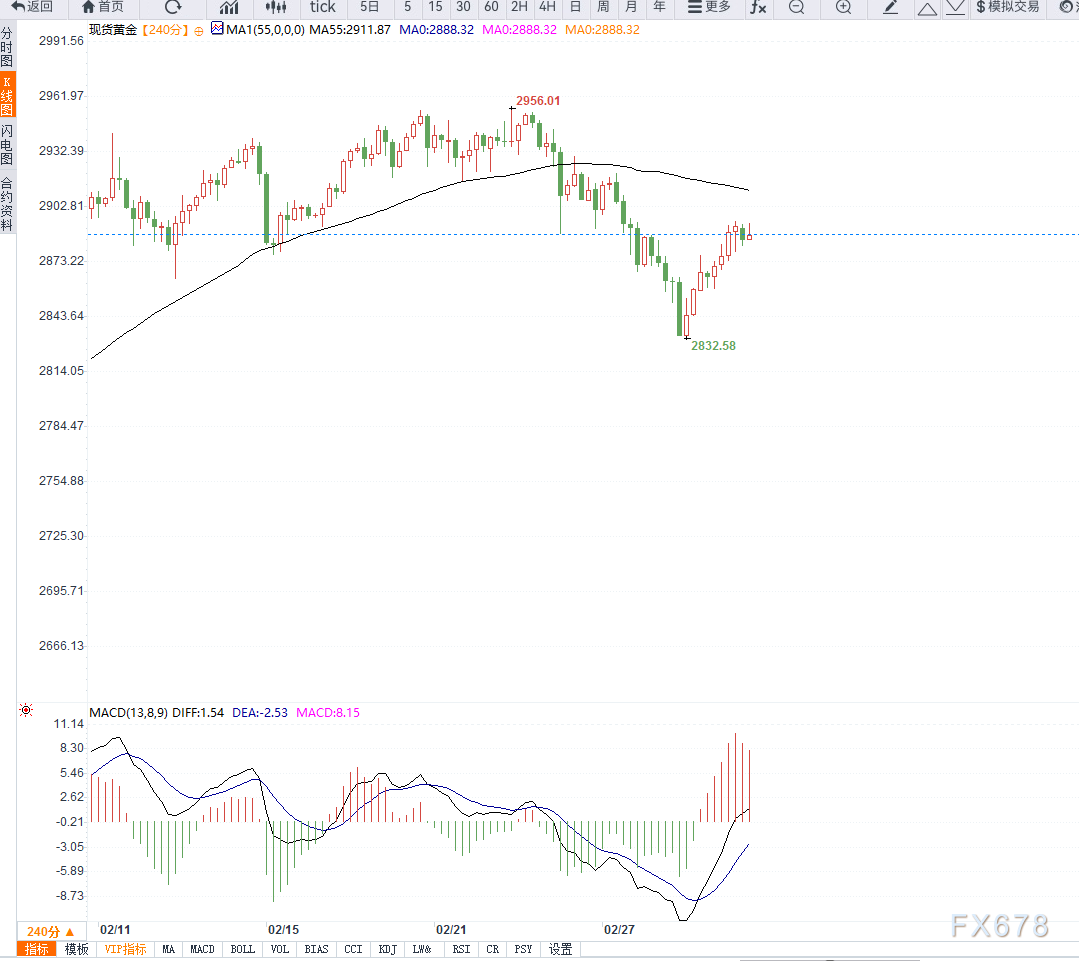Screen dimensions: 1079x961
Task: Click the MA1 indicator legend icon
Action: [x=216, y=29]
